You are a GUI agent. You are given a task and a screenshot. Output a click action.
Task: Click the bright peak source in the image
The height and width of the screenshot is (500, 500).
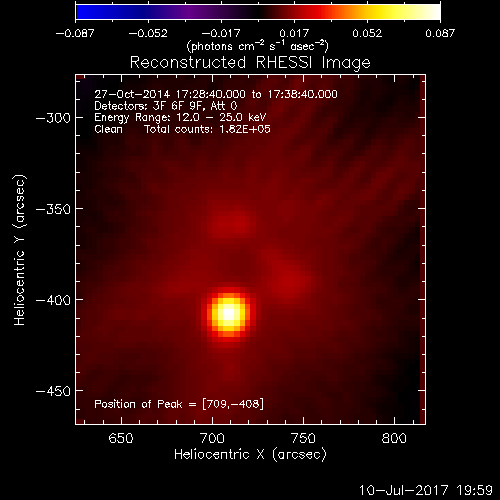228,314
